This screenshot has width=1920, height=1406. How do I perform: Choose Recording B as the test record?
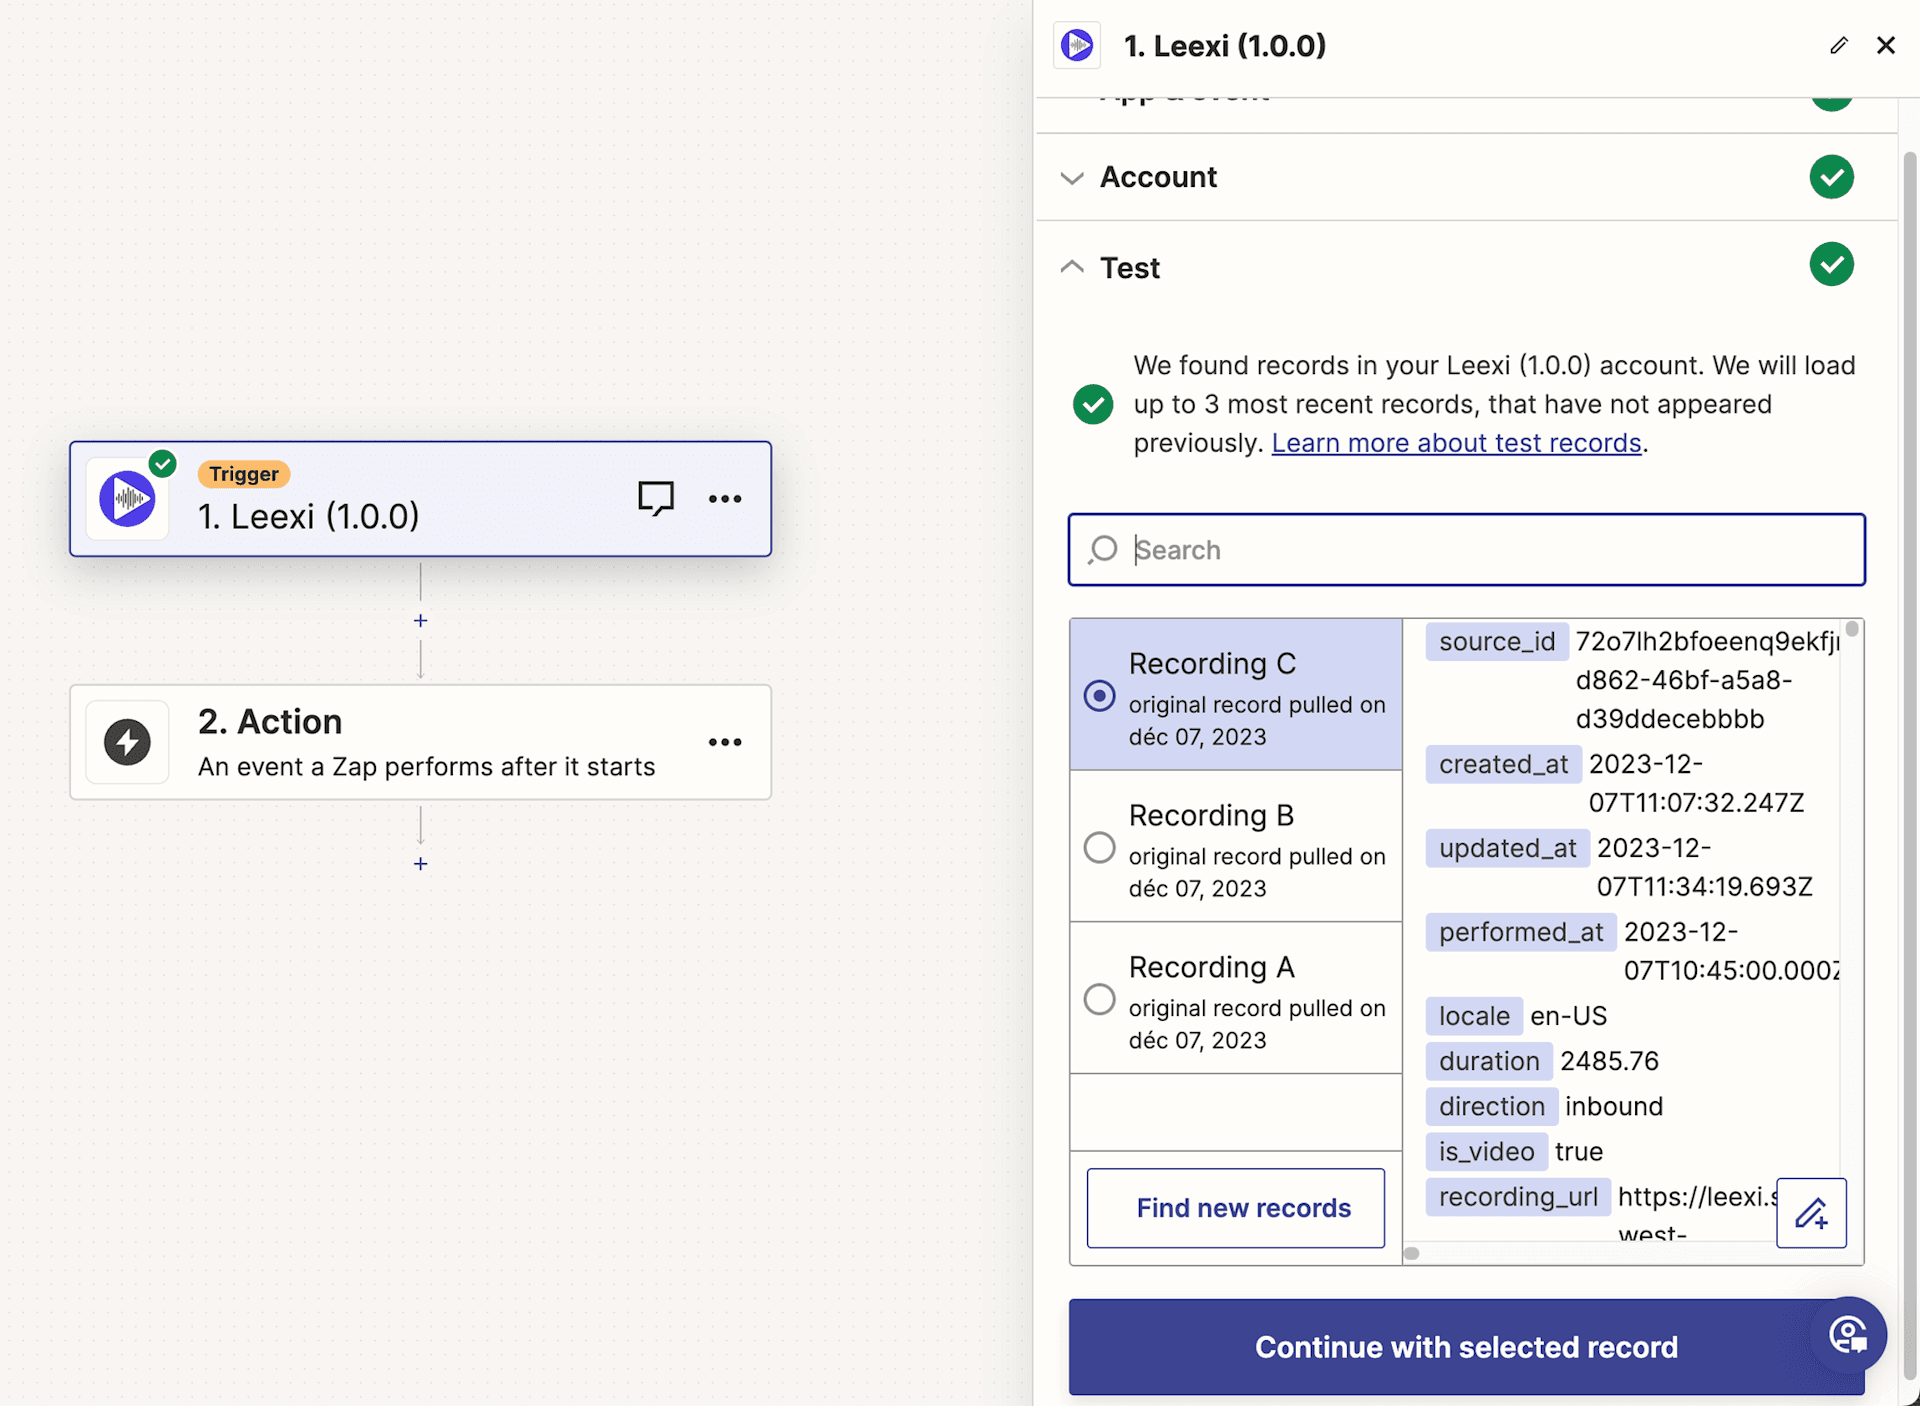pyautogui.click(x=1099, y=847)
